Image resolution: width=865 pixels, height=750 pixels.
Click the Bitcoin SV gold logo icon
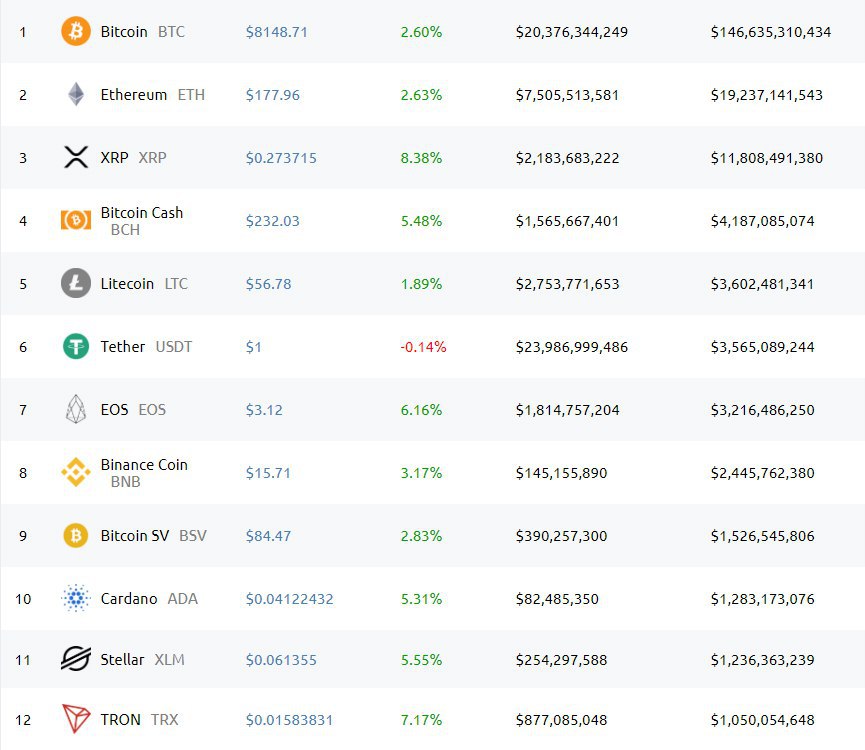tap(76, 536)
